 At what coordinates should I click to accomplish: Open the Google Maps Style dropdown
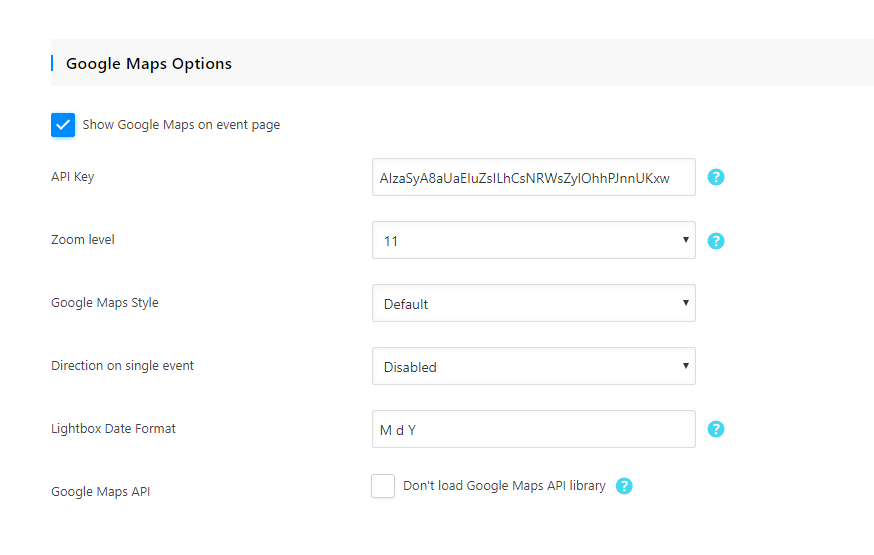pyautogui.click(x=533, y=303)
